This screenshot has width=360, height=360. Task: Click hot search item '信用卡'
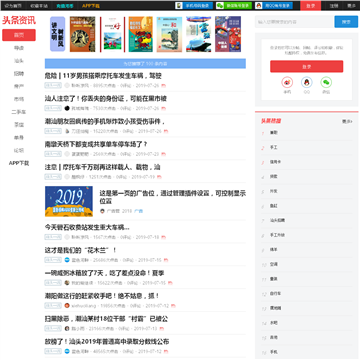point(275,162)
